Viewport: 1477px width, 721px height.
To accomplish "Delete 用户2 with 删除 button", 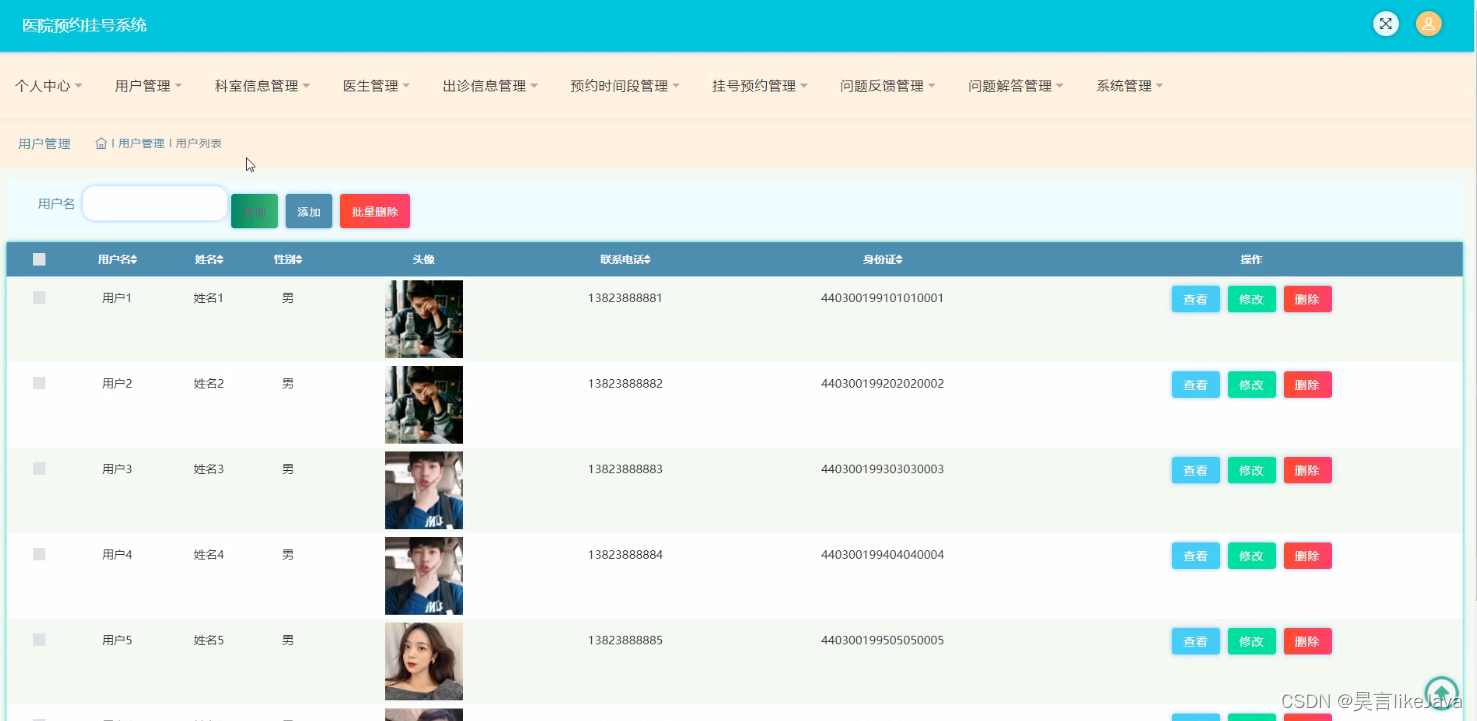I will coord(1308,384).
